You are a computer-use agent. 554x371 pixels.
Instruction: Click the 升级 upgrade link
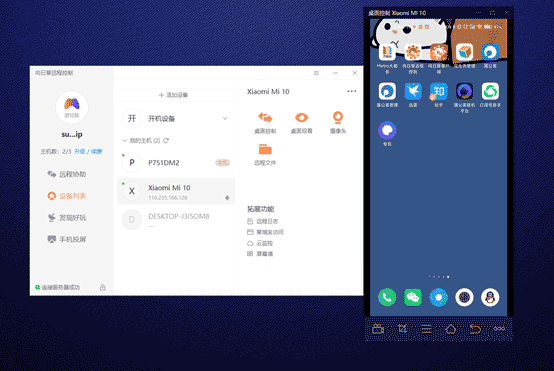click(80, 152)
